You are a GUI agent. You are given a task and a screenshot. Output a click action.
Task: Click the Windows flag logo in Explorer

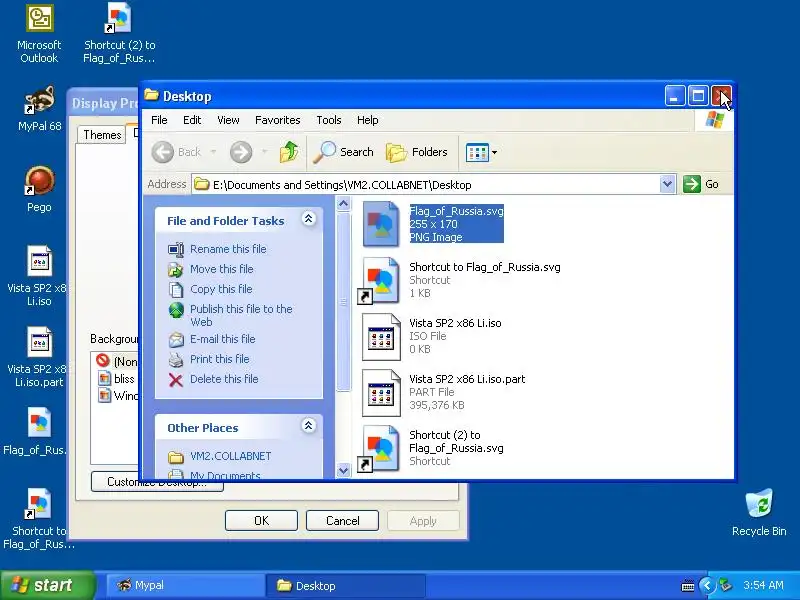click(x=714, y=120)
